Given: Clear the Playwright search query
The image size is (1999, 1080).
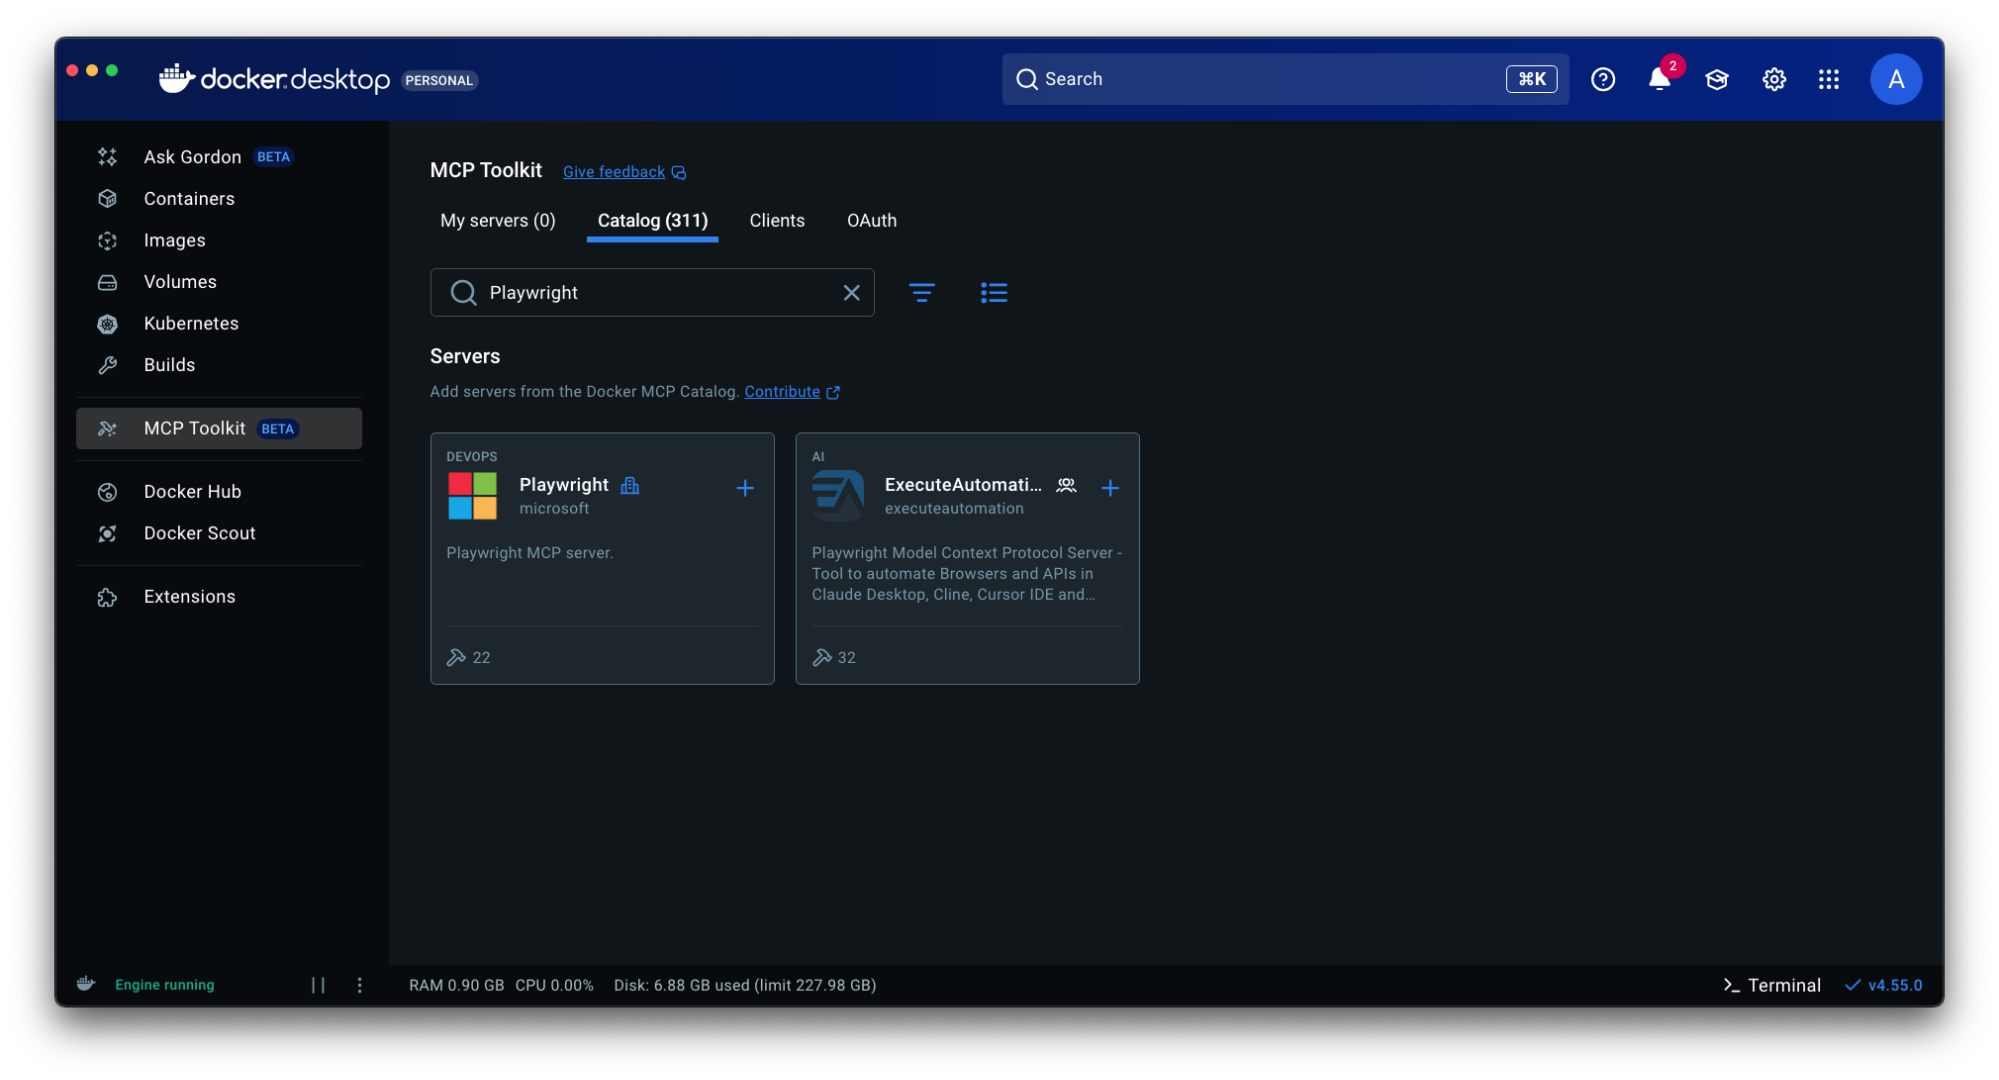Looking at the screenshot, I should 851,292.
